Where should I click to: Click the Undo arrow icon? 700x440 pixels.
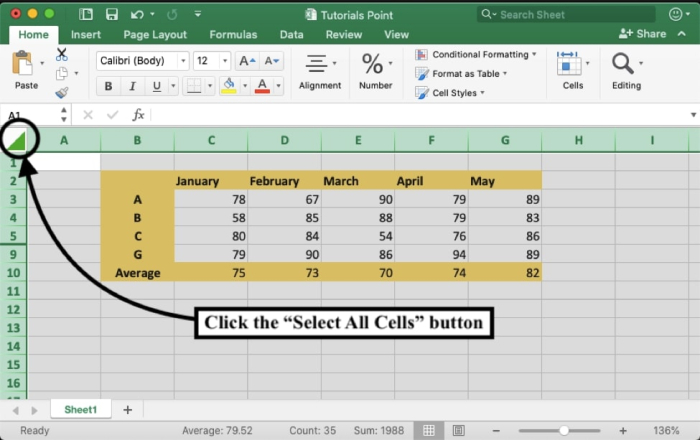[136, 15]
